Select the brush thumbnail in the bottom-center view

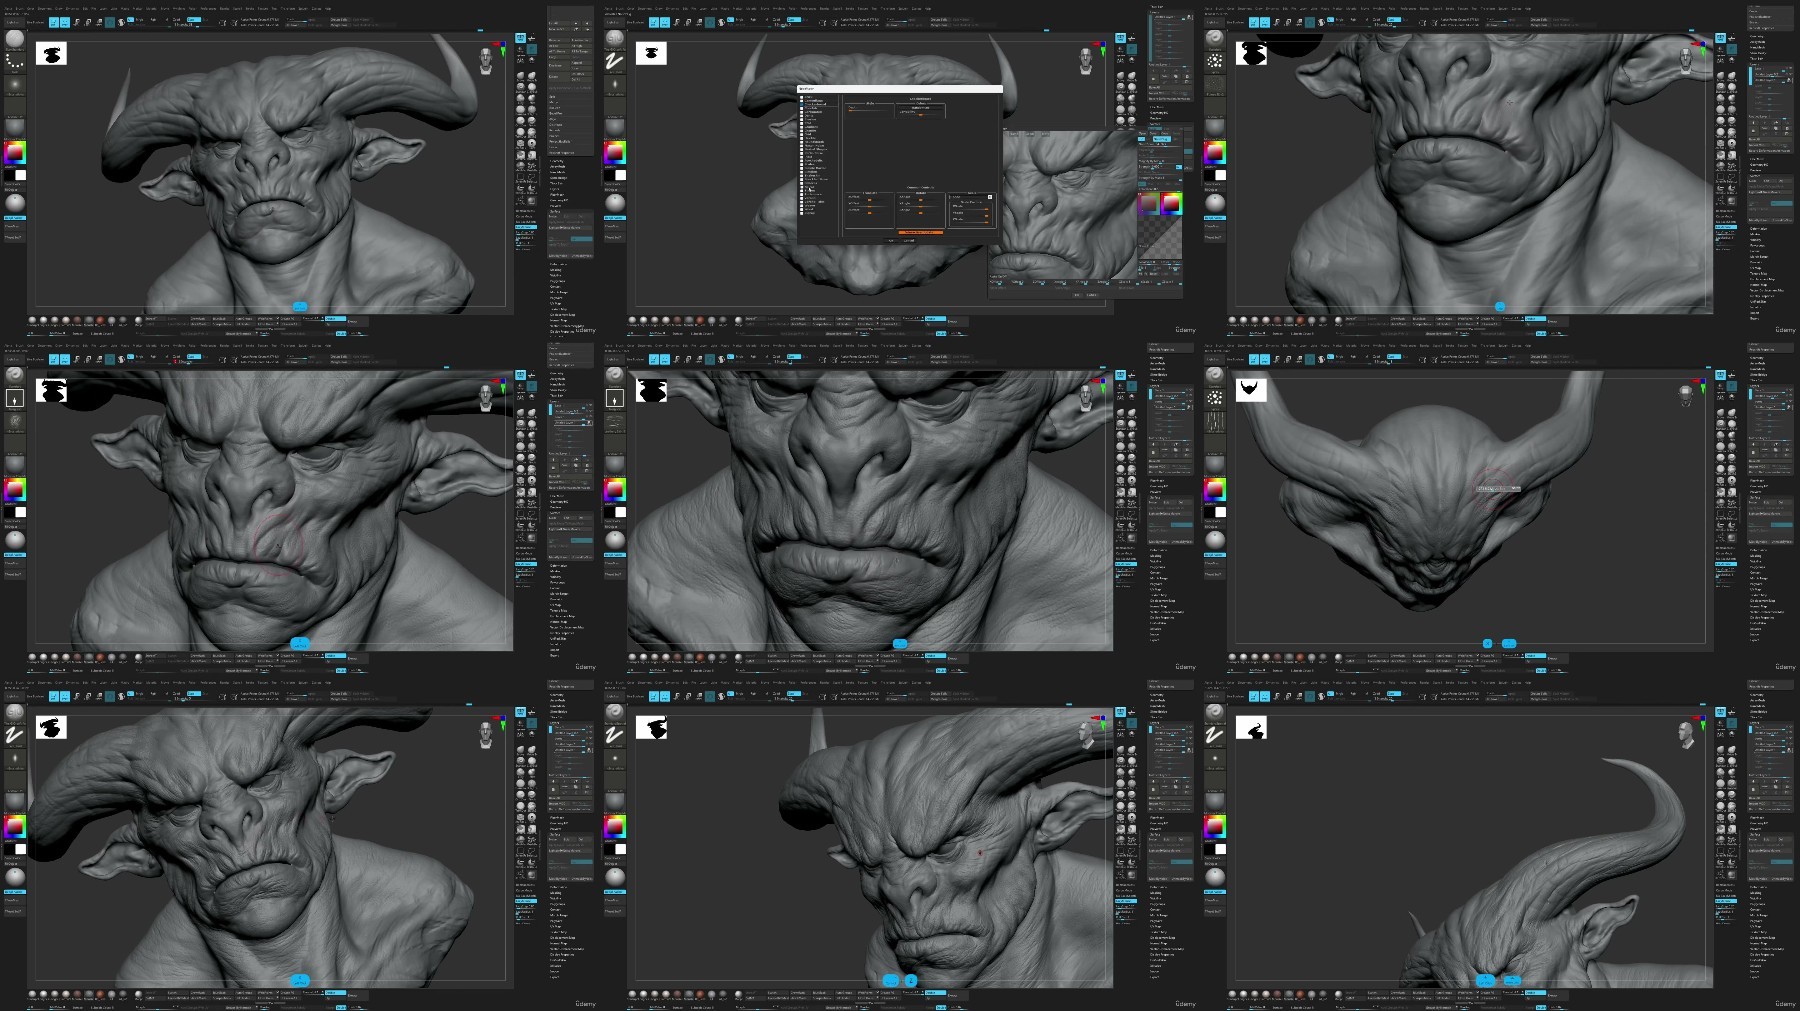tap(614, 713)
